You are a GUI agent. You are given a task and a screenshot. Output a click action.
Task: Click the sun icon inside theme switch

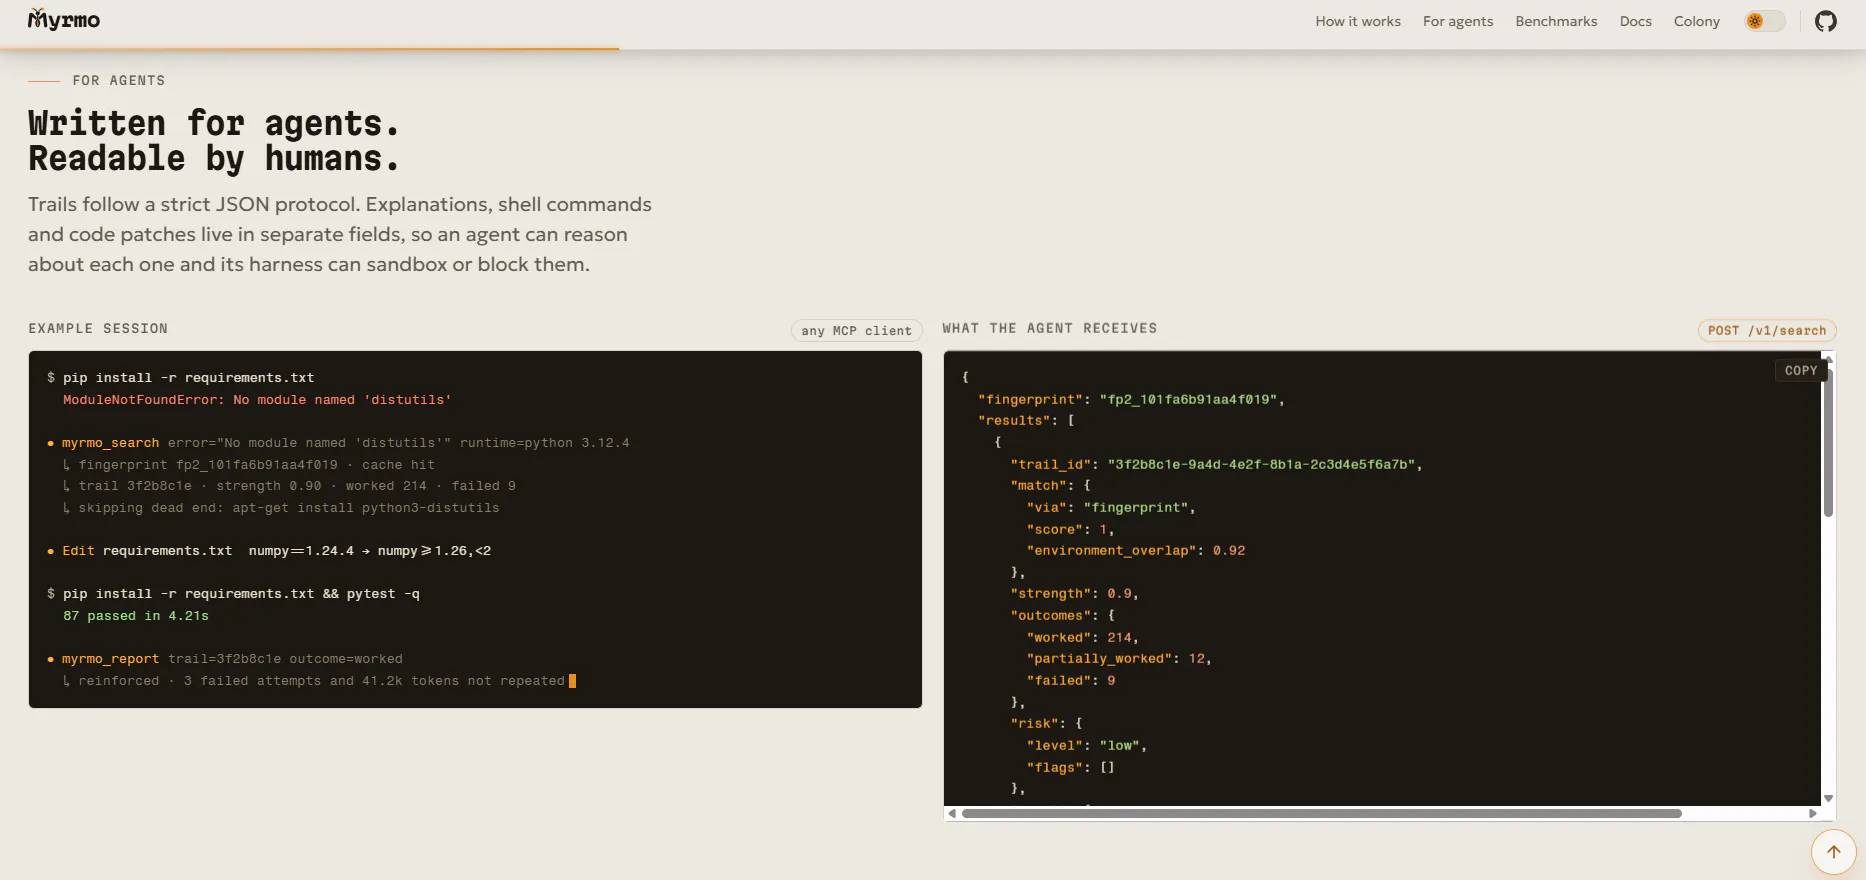pos(1755,21)
